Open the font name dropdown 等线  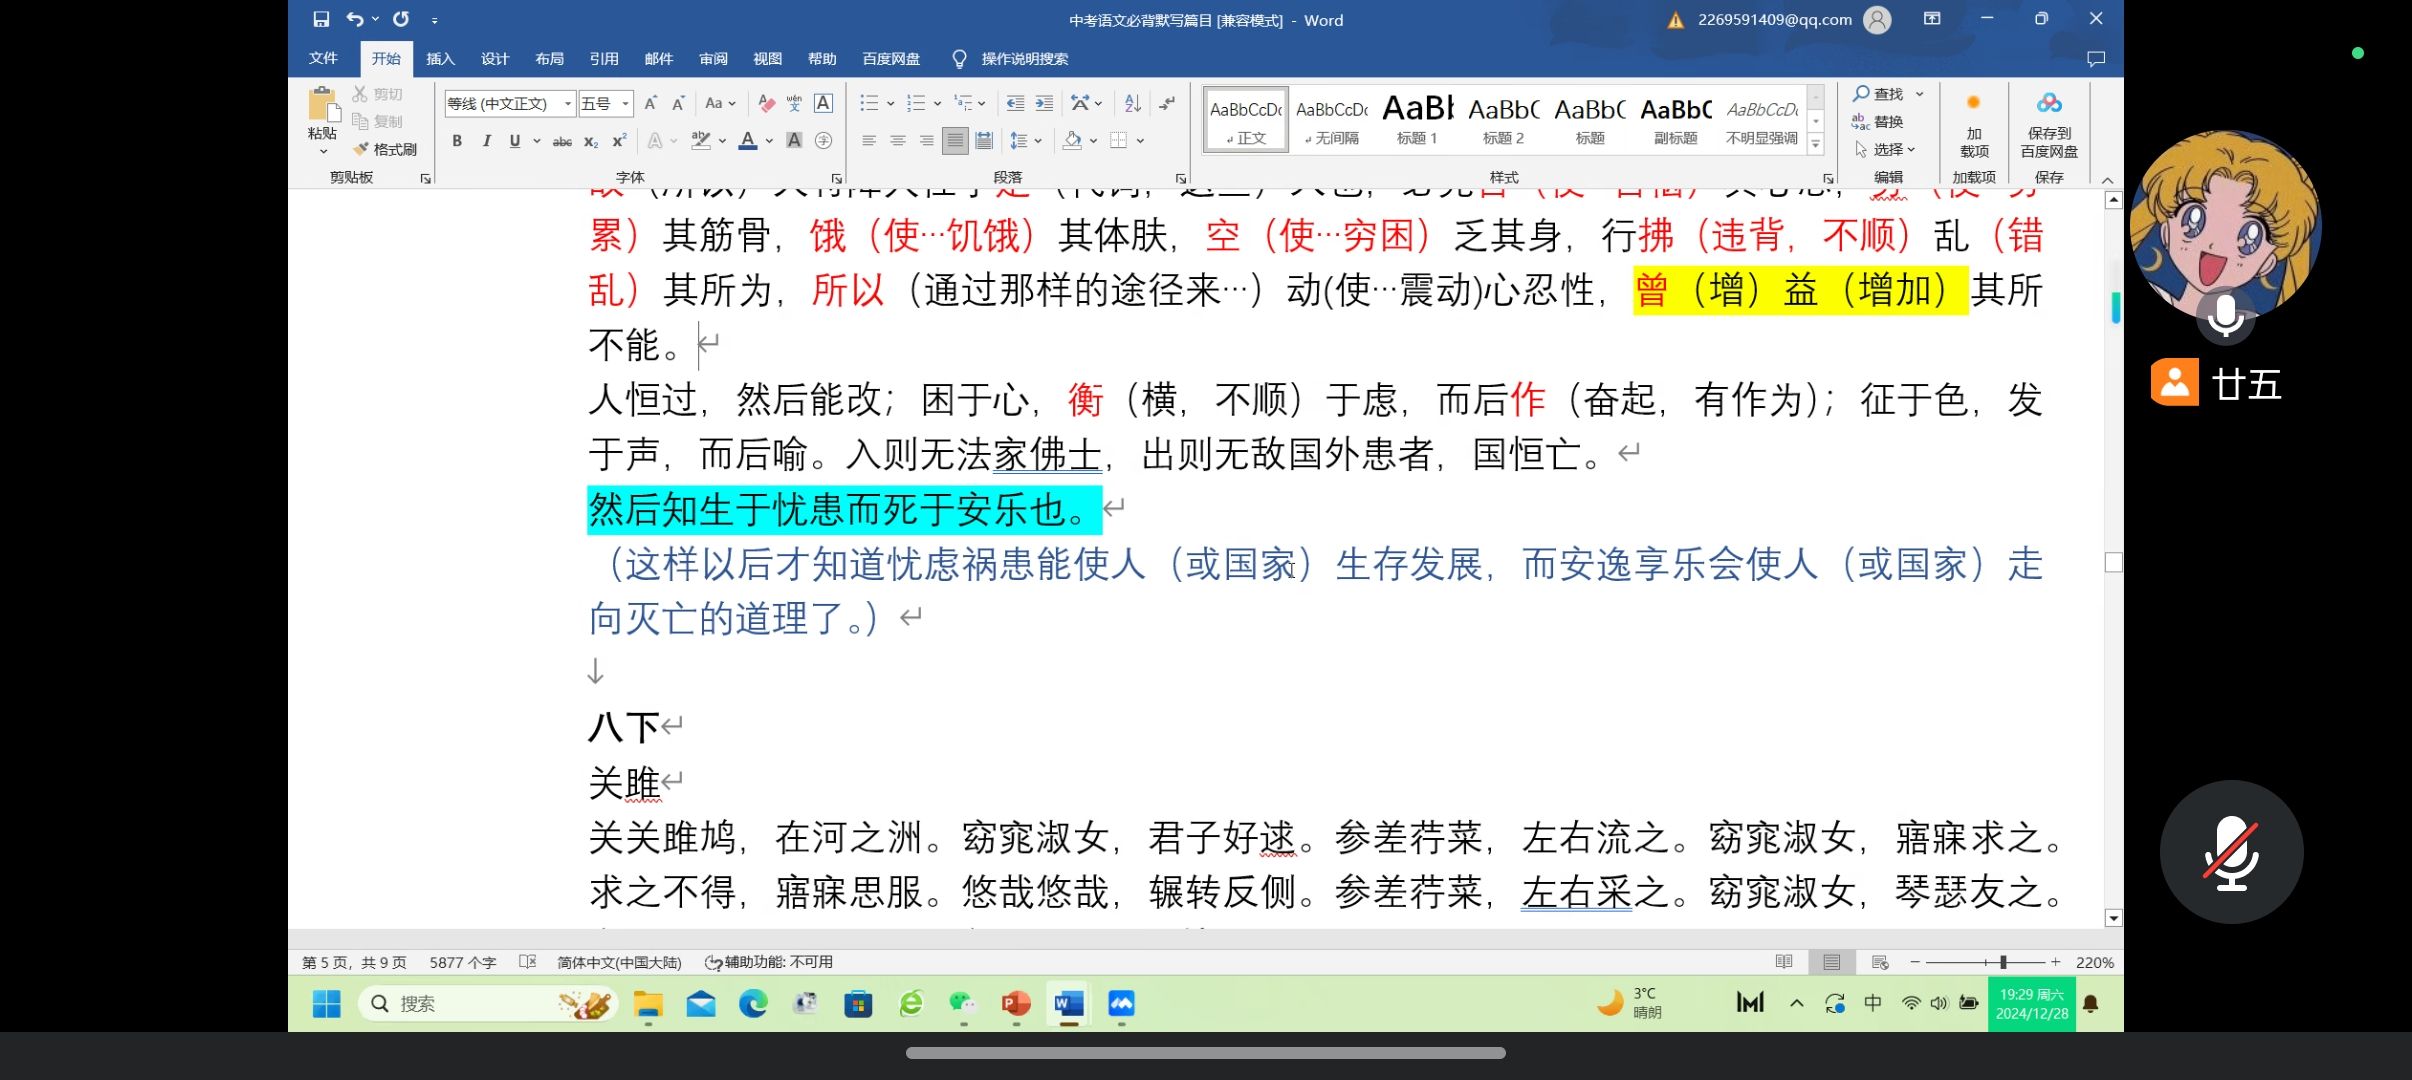pyautogui.click(x=568, y=103)
